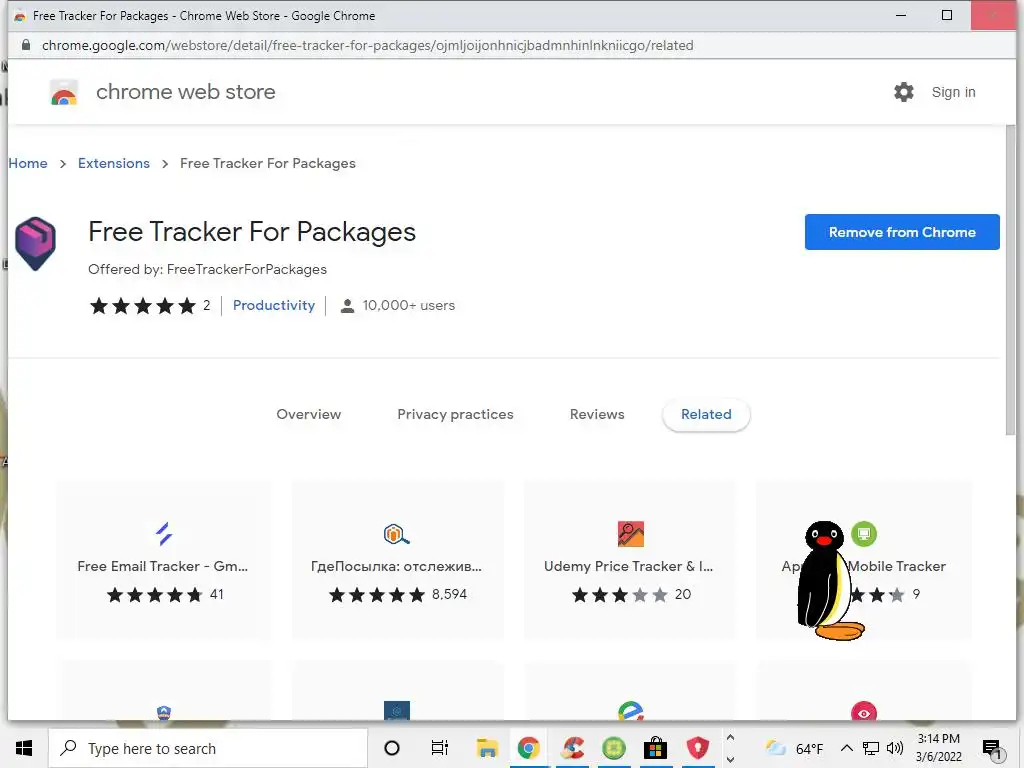This screenshot has height=768, width=1024.
Task: Select the Related tab
Action: tap(706, 414)
